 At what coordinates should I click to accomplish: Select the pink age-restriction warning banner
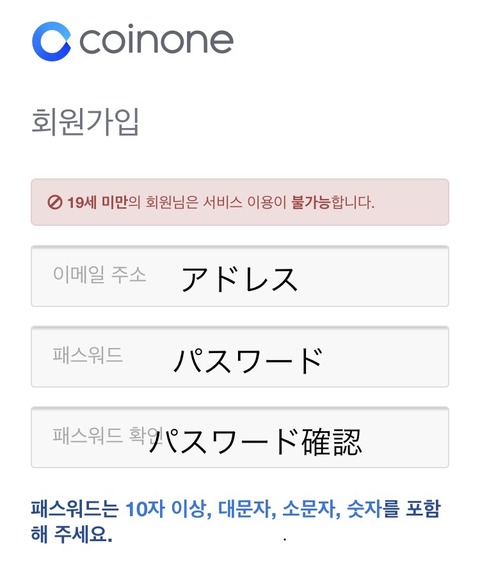[240, 202]
